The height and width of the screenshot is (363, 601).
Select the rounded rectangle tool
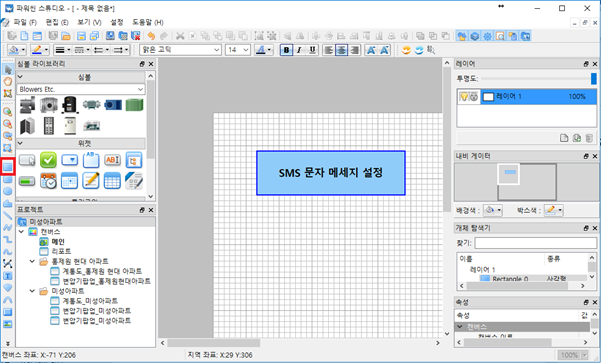tap(7, 179)
